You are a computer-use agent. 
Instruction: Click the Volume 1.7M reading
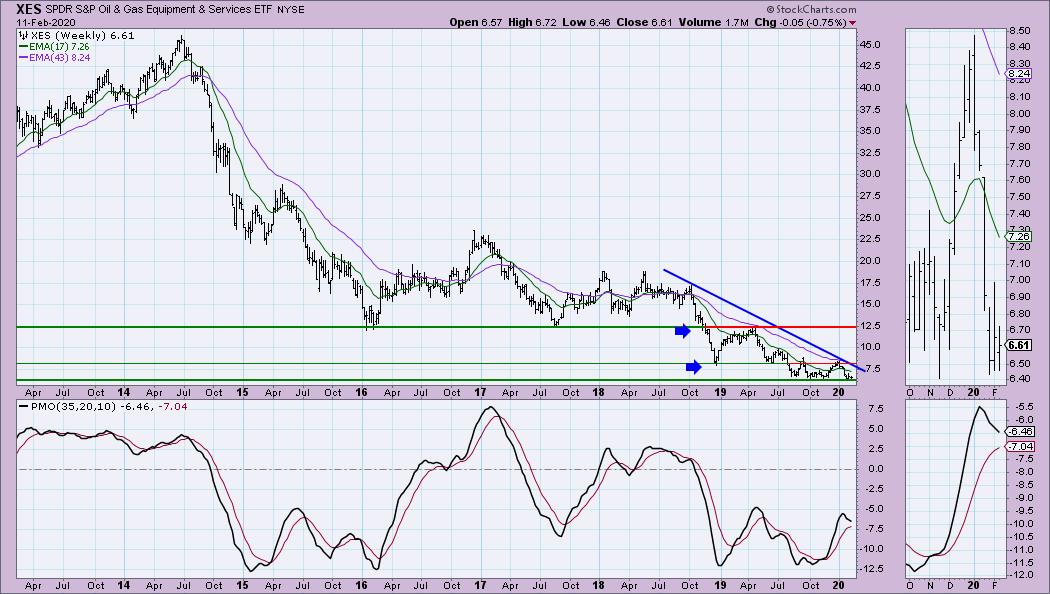click(713, 22)
